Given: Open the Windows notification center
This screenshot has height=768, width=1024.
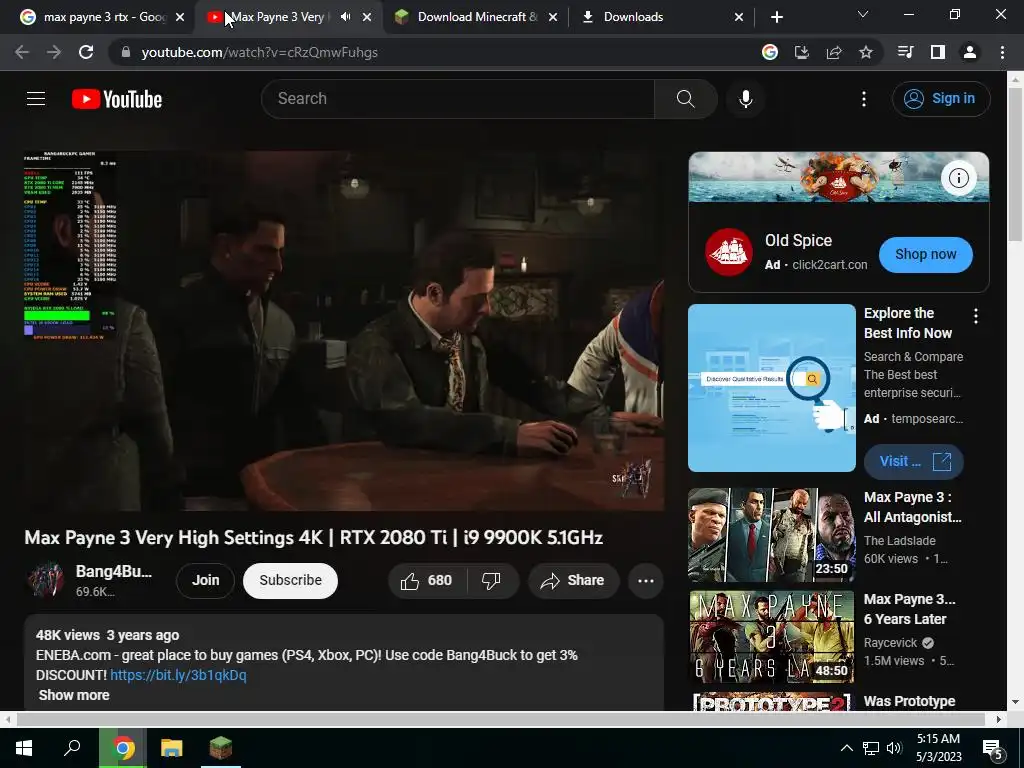Looking at the screenshot, I should [993, 748].
